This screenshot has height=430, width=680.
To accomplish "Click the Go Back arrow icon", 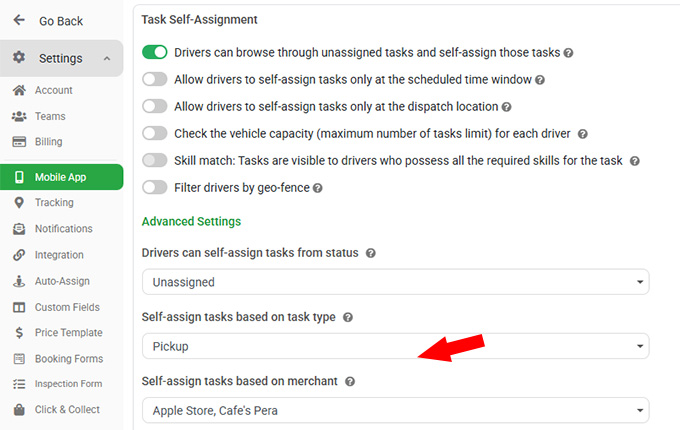I will tap(19, 20).
